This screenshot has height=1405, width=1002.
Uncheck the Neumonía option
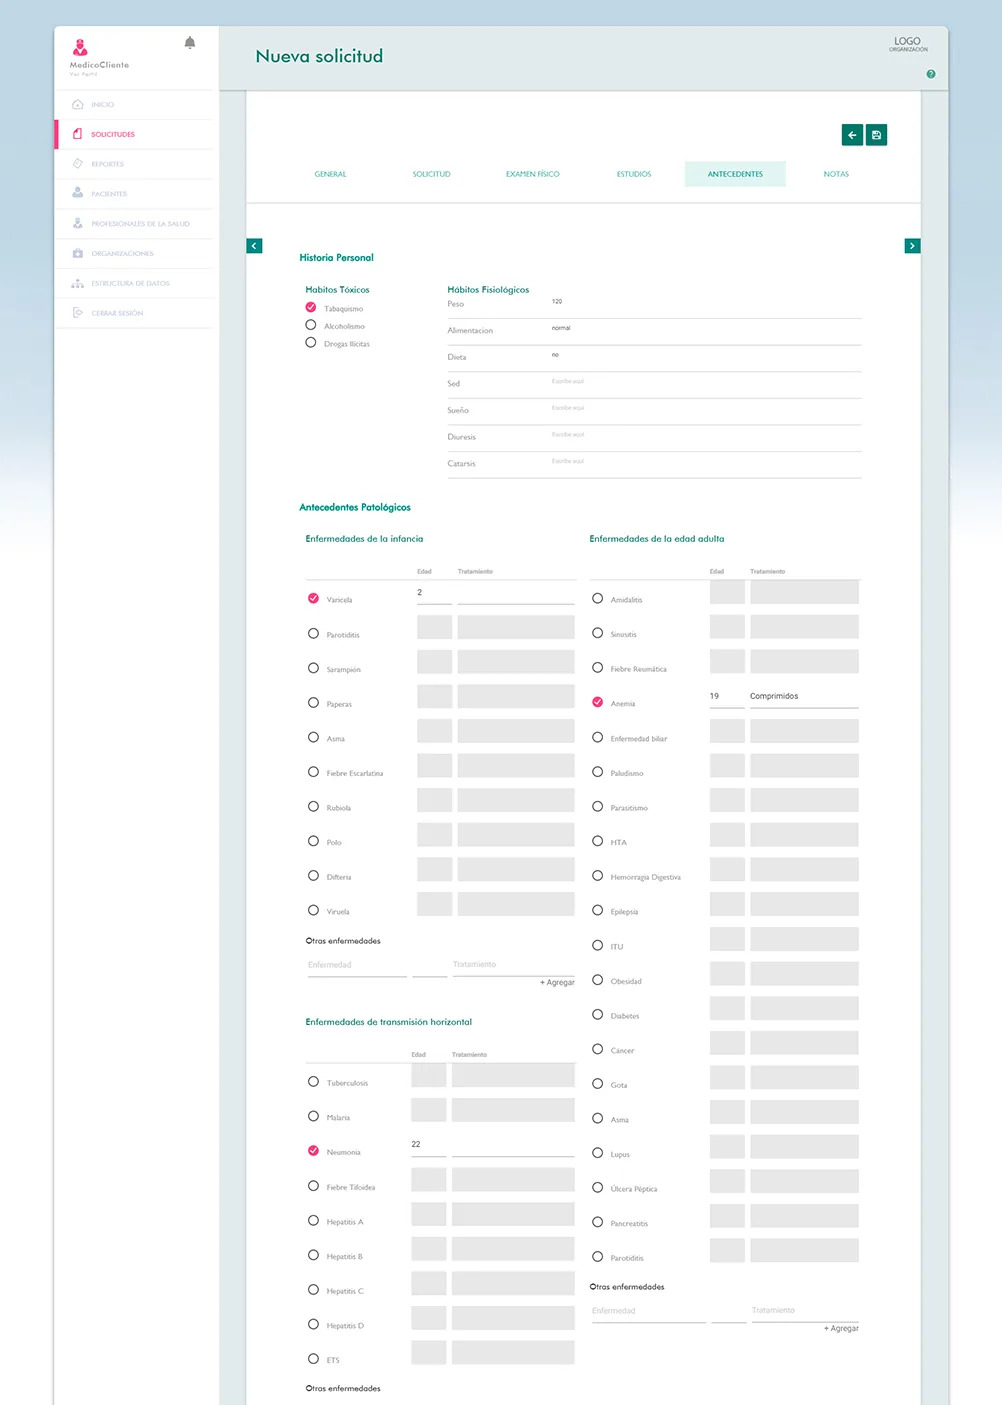[x=313, y=1151]
